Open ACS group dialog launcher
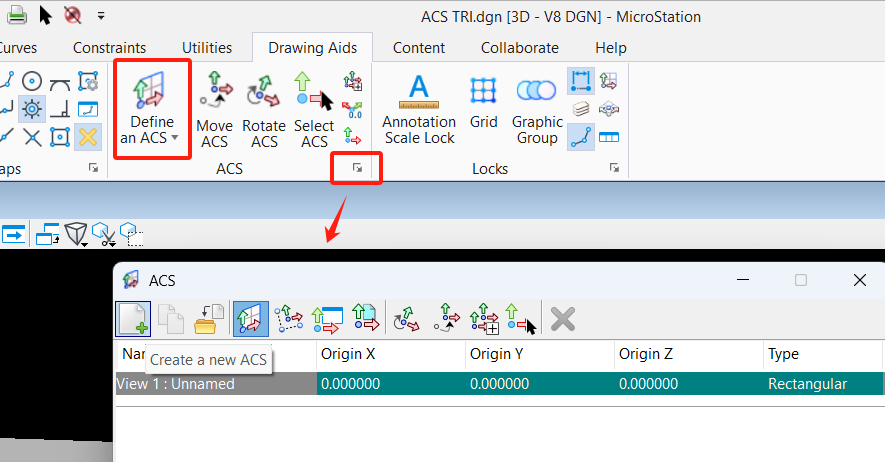 (x=357, y=168)
